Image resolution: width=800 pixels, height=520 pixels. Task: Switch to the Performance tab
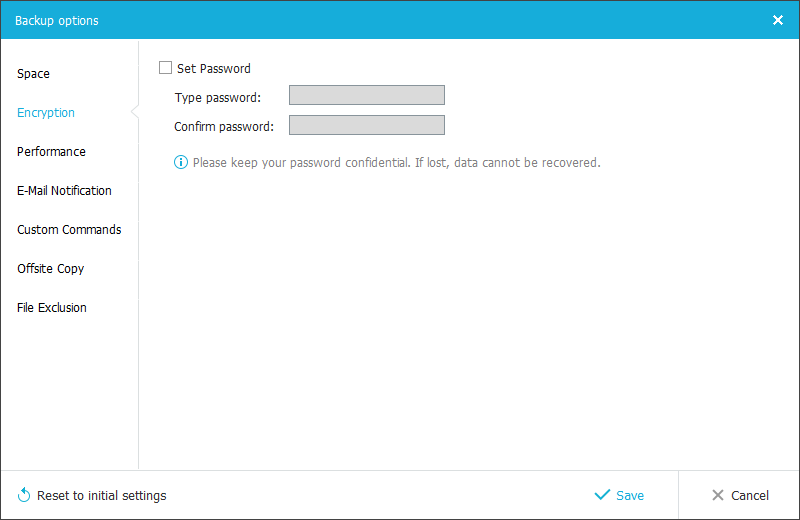coord(51,152)
